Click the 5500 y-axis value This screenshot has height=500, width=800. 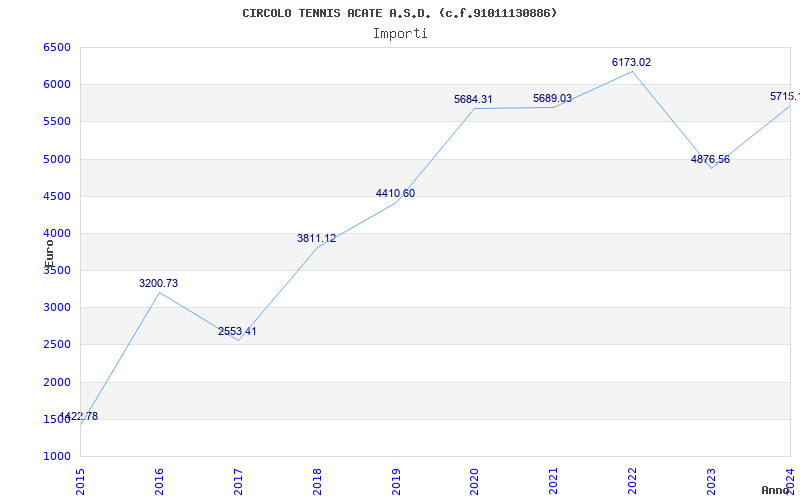point(57,122)
